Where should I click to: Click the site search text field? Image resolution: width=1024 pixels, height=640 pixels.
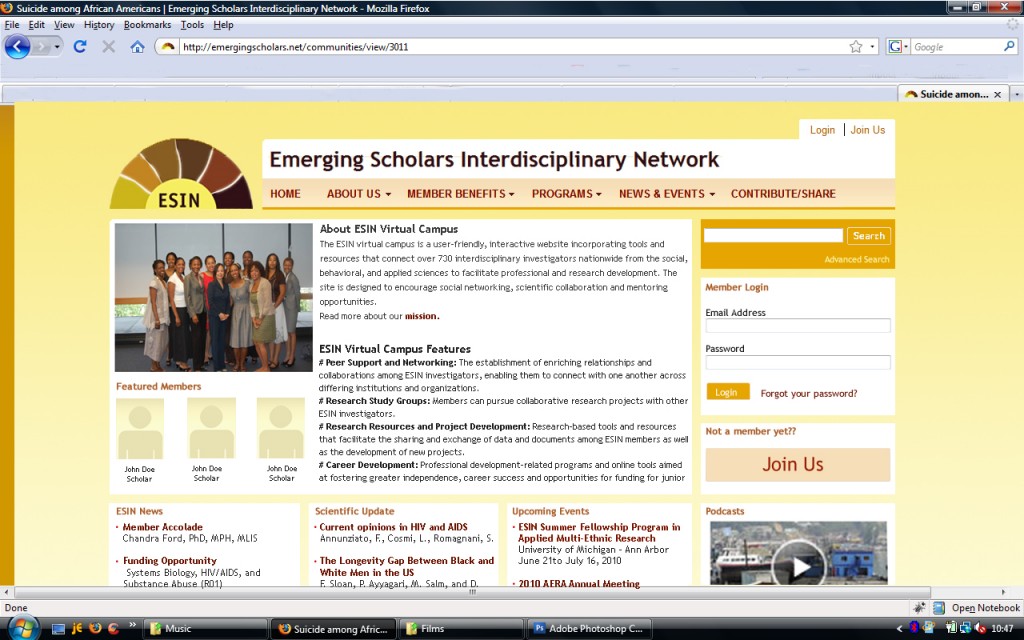(773, 236)
